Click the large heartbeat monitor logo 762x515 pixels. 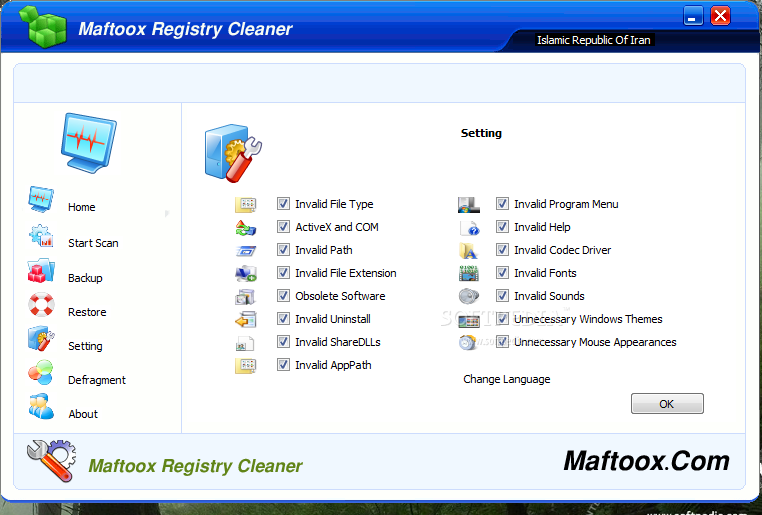tap(89, 143)
